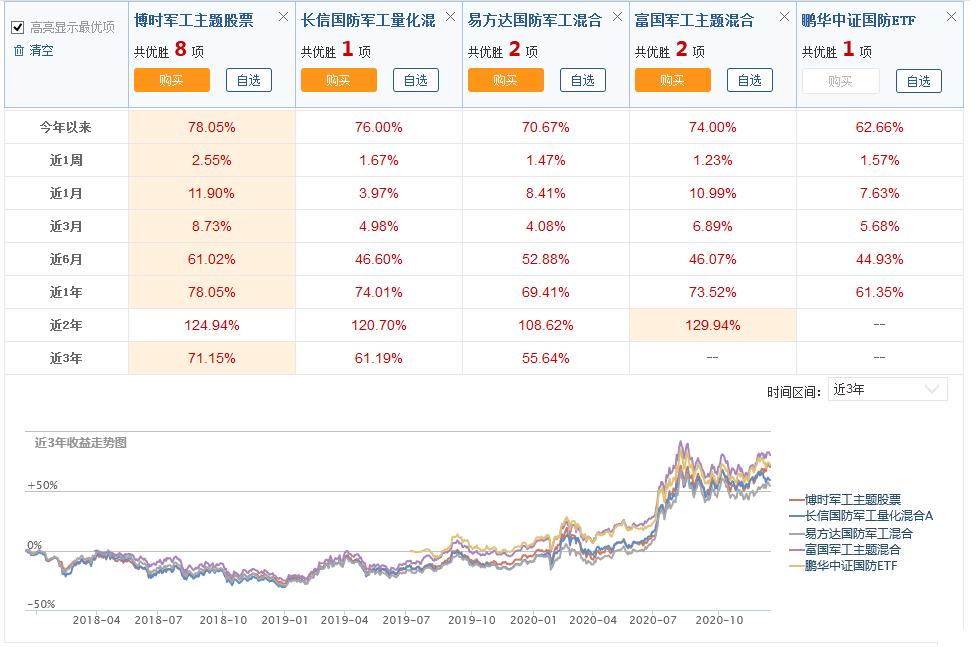Remove 鹏华中证国防ETF column
The width and height of the screenshot is (977, 647).
(952, 17)
